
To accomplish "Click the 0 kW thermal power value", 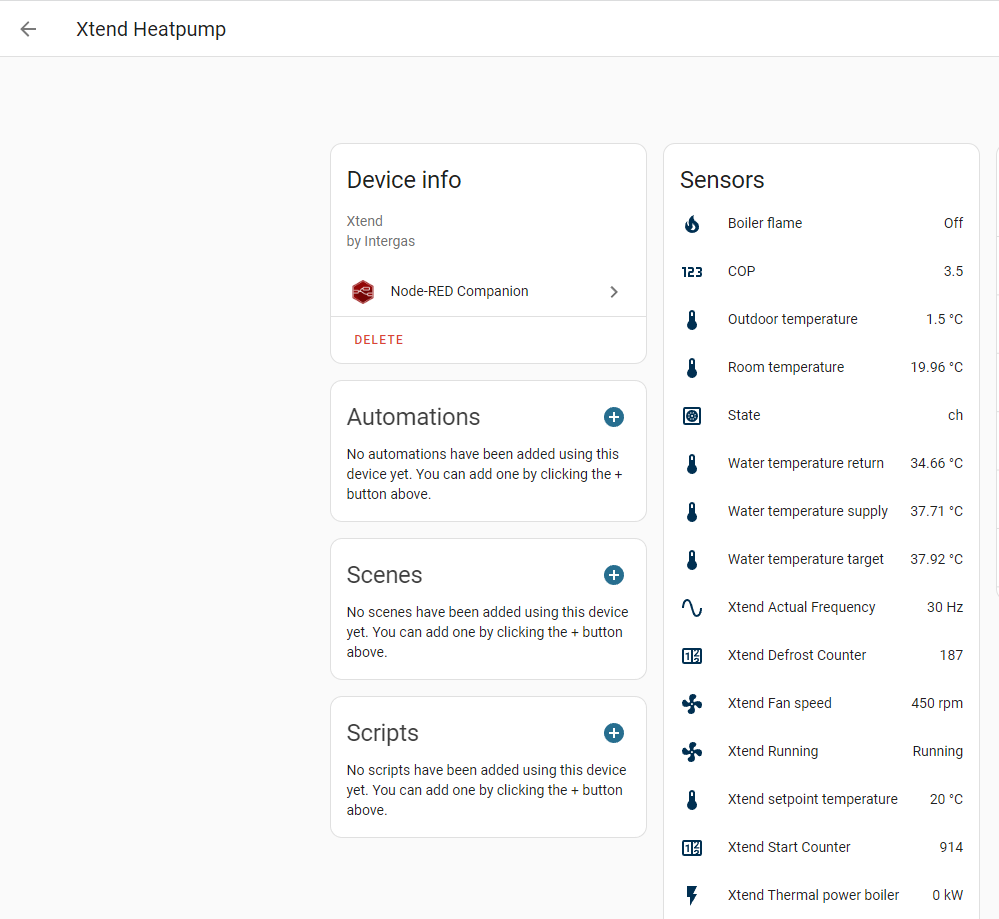I will pos(947,895).
